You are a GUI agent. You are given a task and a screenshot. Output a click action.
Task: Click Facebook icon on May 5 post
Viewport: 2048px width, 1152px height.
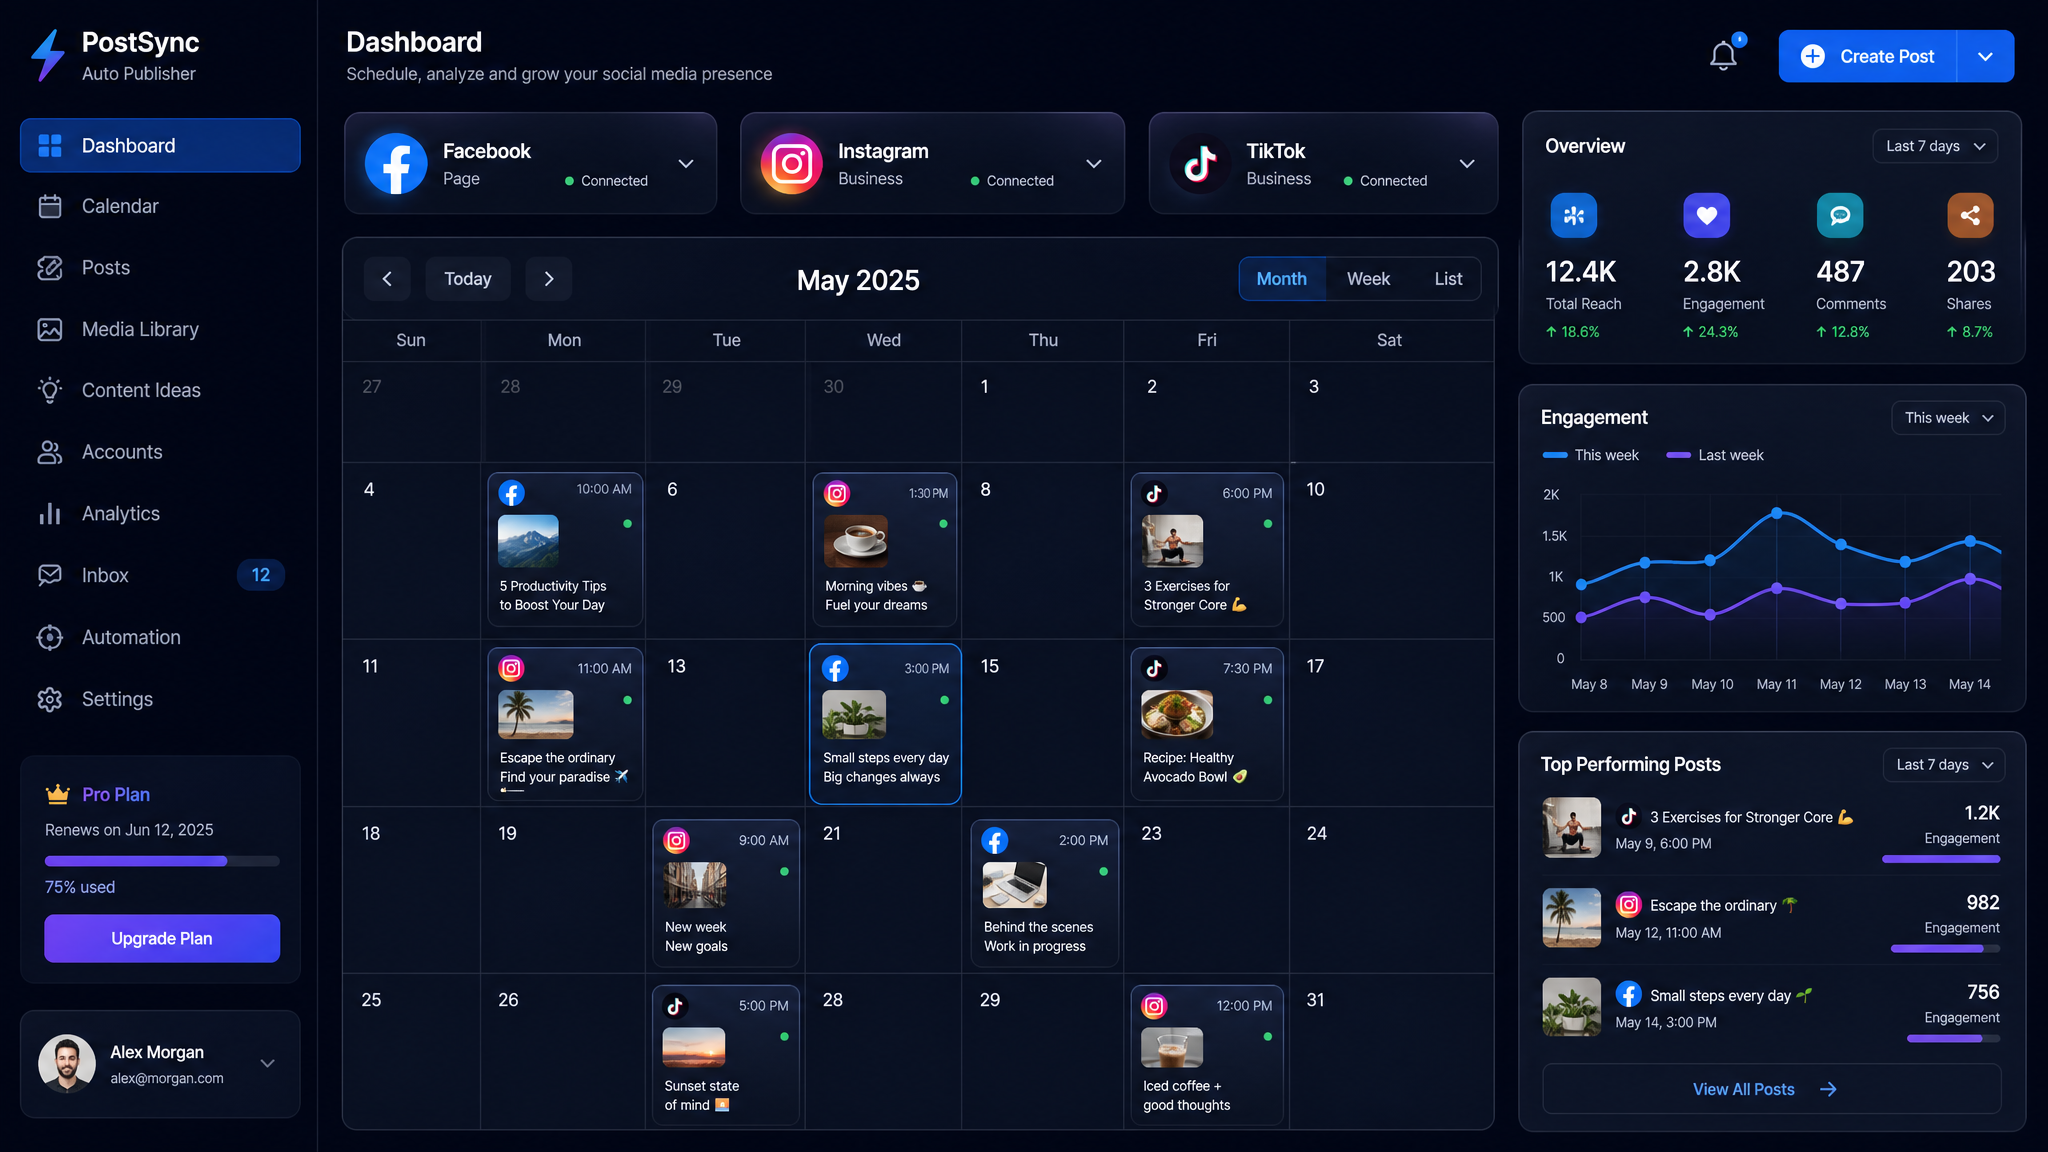tap(511, 493)
